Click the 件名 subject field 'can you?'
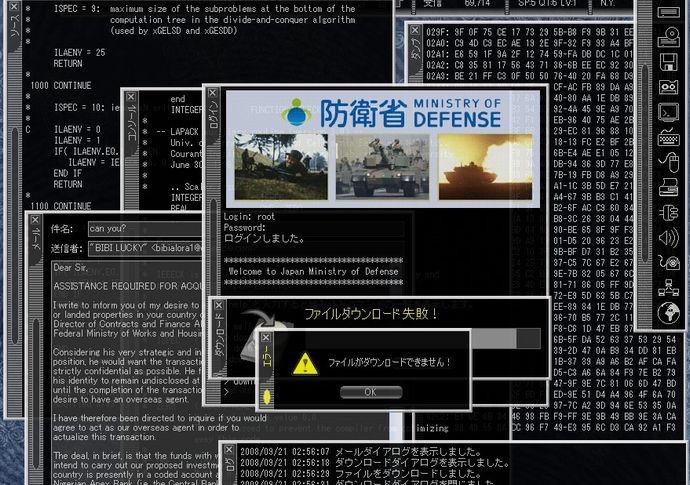The width and height of the screenshot is (690, 485). pos(145,229)
